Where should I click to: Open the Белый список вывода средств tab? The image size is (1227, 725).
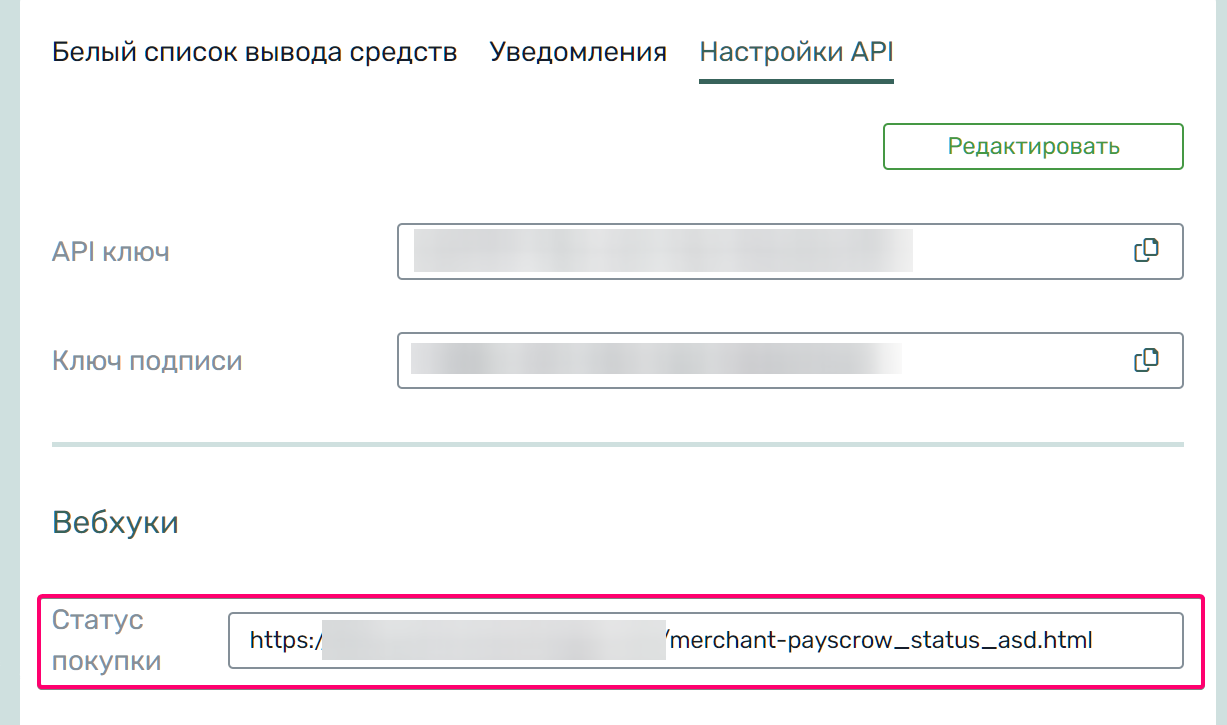(254, 52)
